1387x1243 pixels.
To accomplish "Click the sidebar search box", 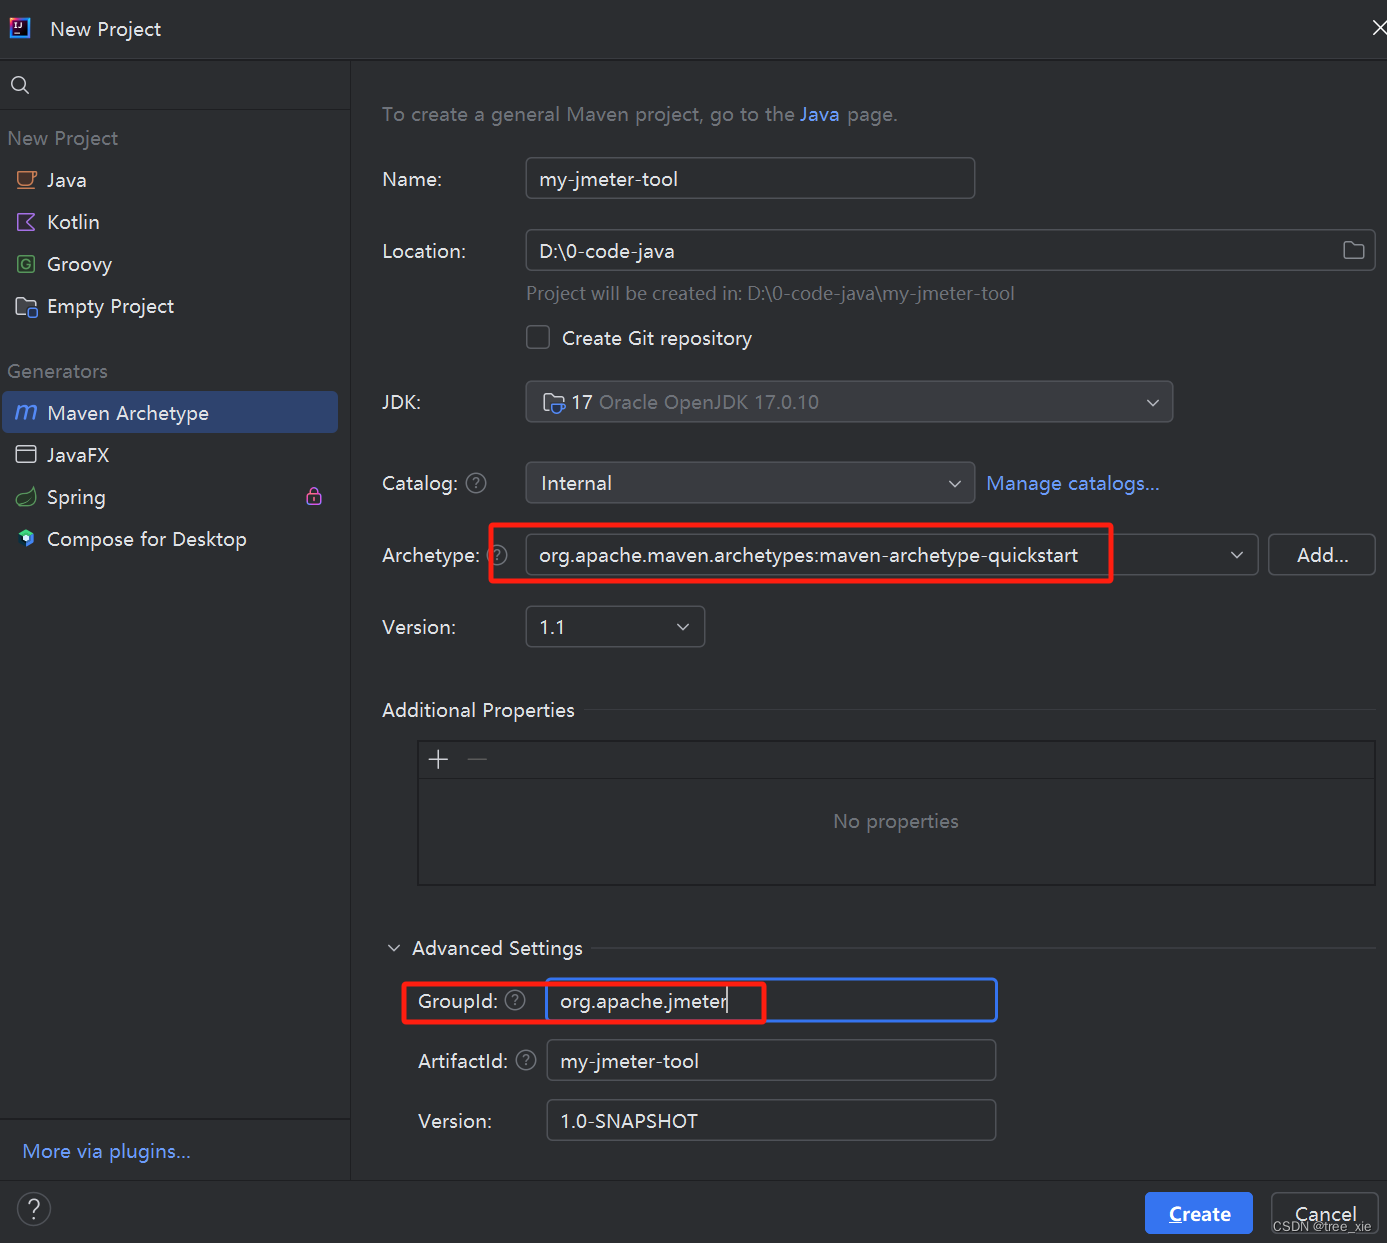I will point(175,85).
